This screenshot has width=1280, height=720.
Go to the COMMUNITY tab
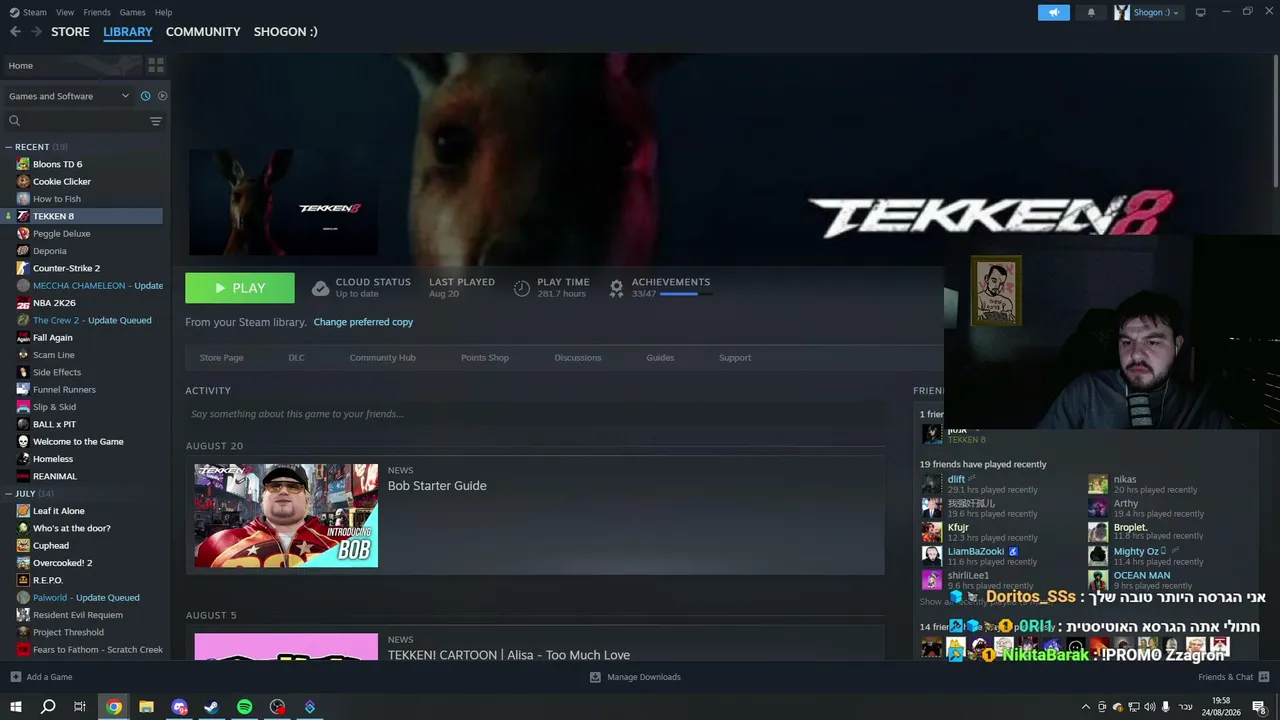203,32
